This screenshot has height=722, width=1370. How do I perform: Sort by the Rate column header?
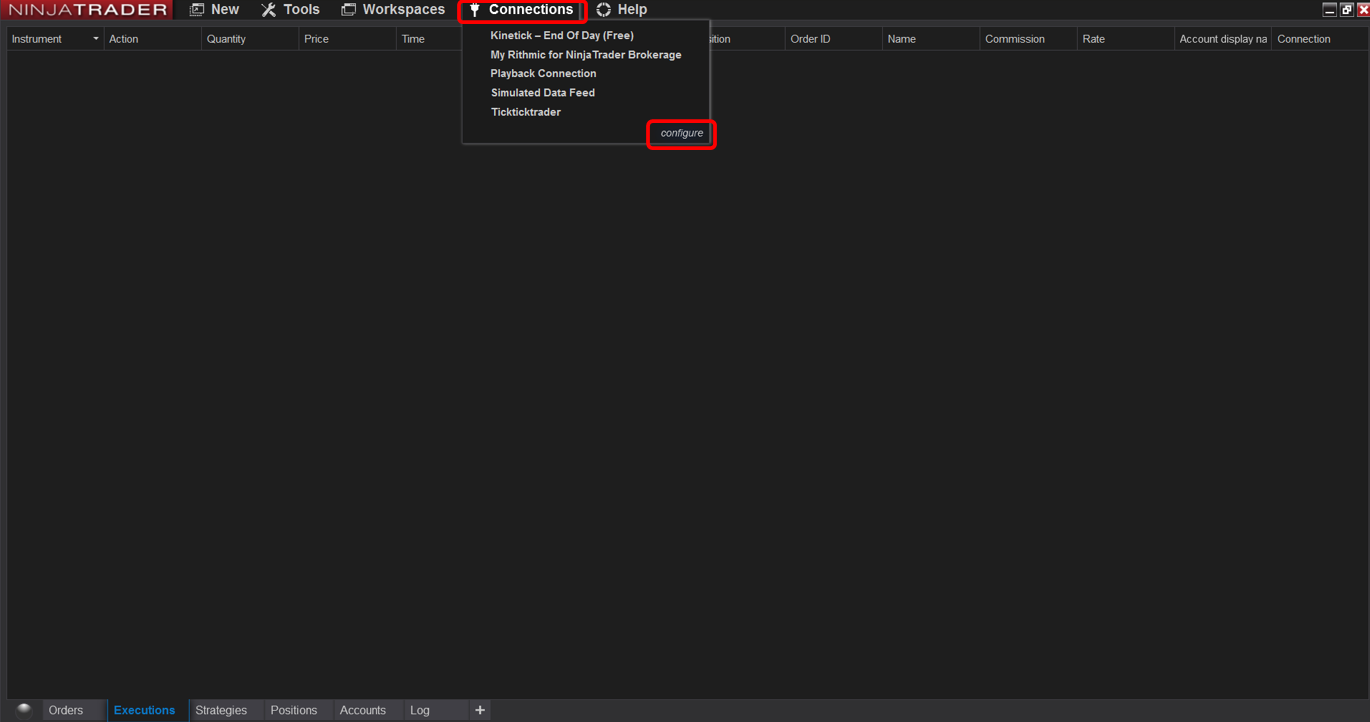[x=1125, y=39]
